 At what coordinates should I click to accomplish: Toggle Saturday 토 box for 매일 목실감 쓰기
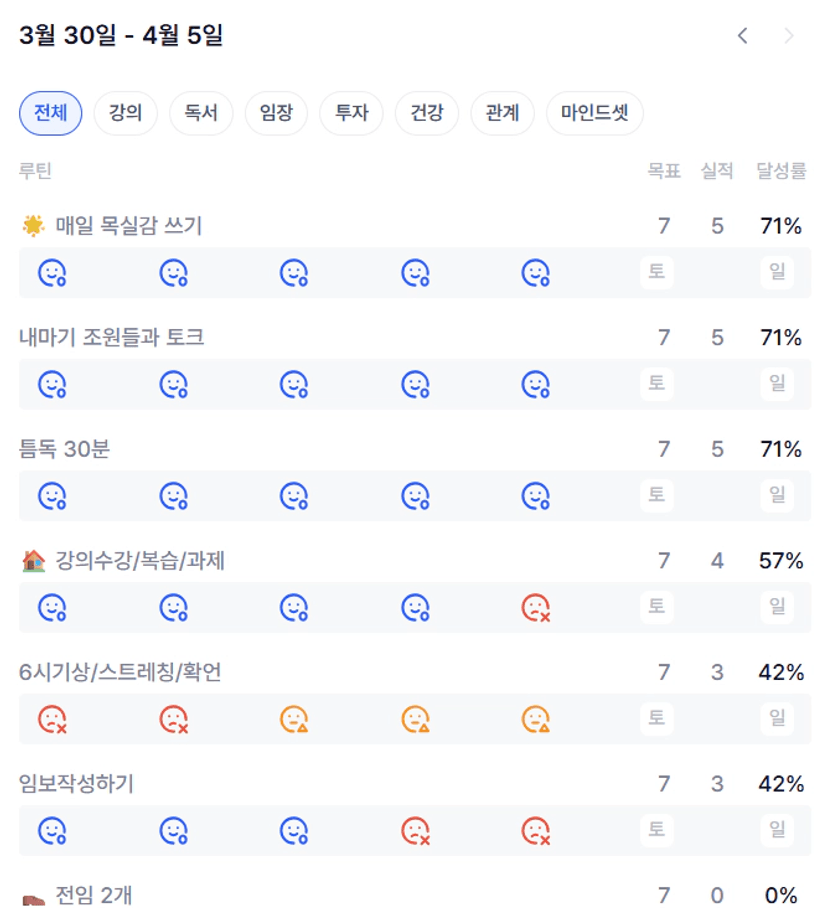[656, 271]
